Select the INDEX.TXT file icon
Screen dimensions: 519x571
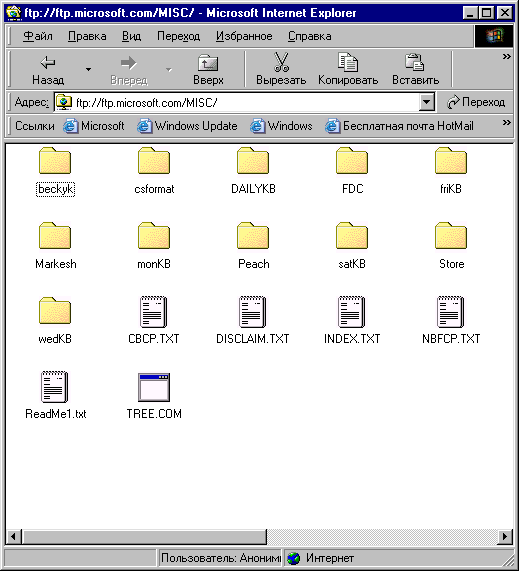[352, 311]
